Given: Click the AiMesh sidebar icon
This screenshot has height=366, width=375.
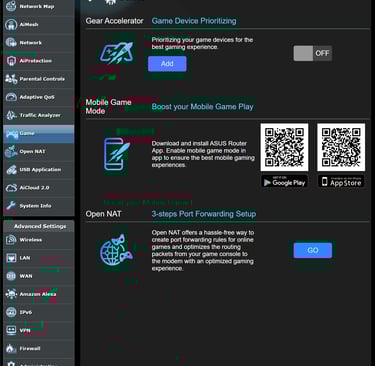Looking at the screenshot, I should coord(11,24).
